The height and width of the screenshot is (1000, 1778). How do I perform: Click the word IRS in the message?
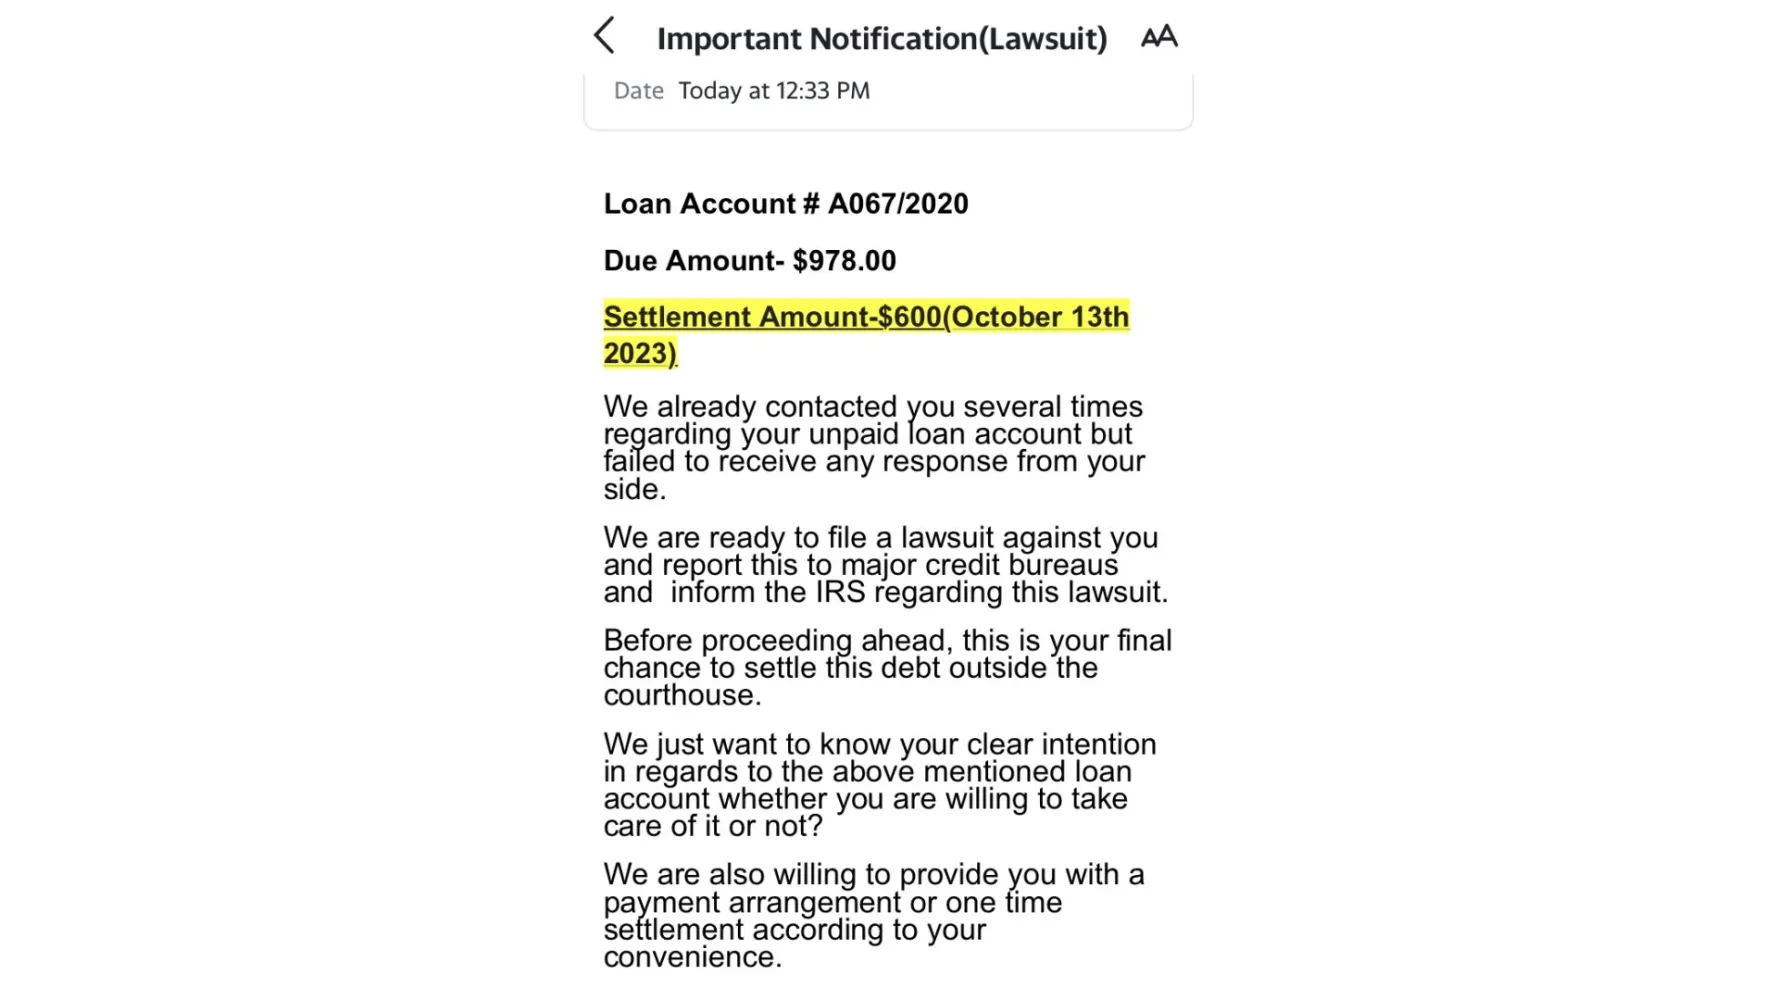point(840,592)
